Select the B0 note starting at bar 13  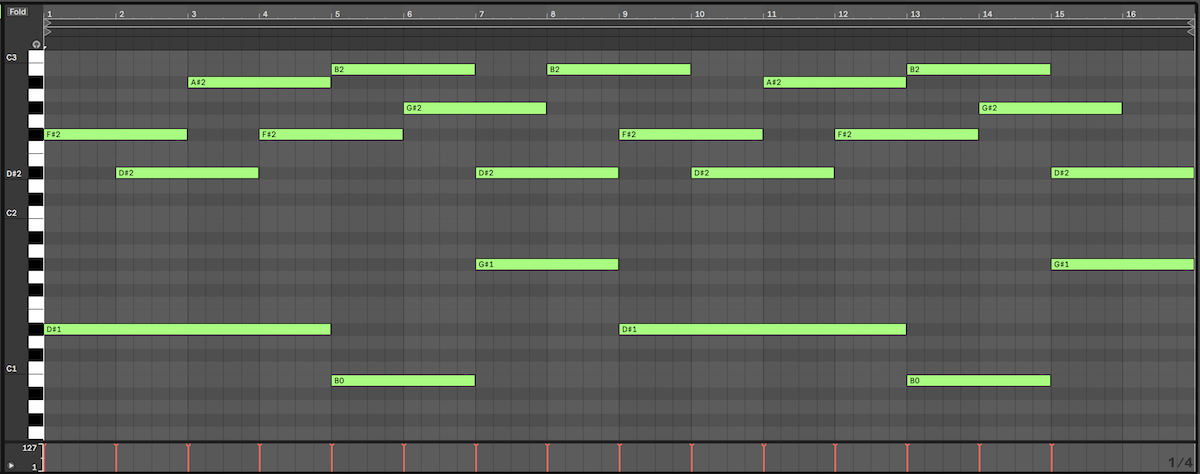pos(979,381)
